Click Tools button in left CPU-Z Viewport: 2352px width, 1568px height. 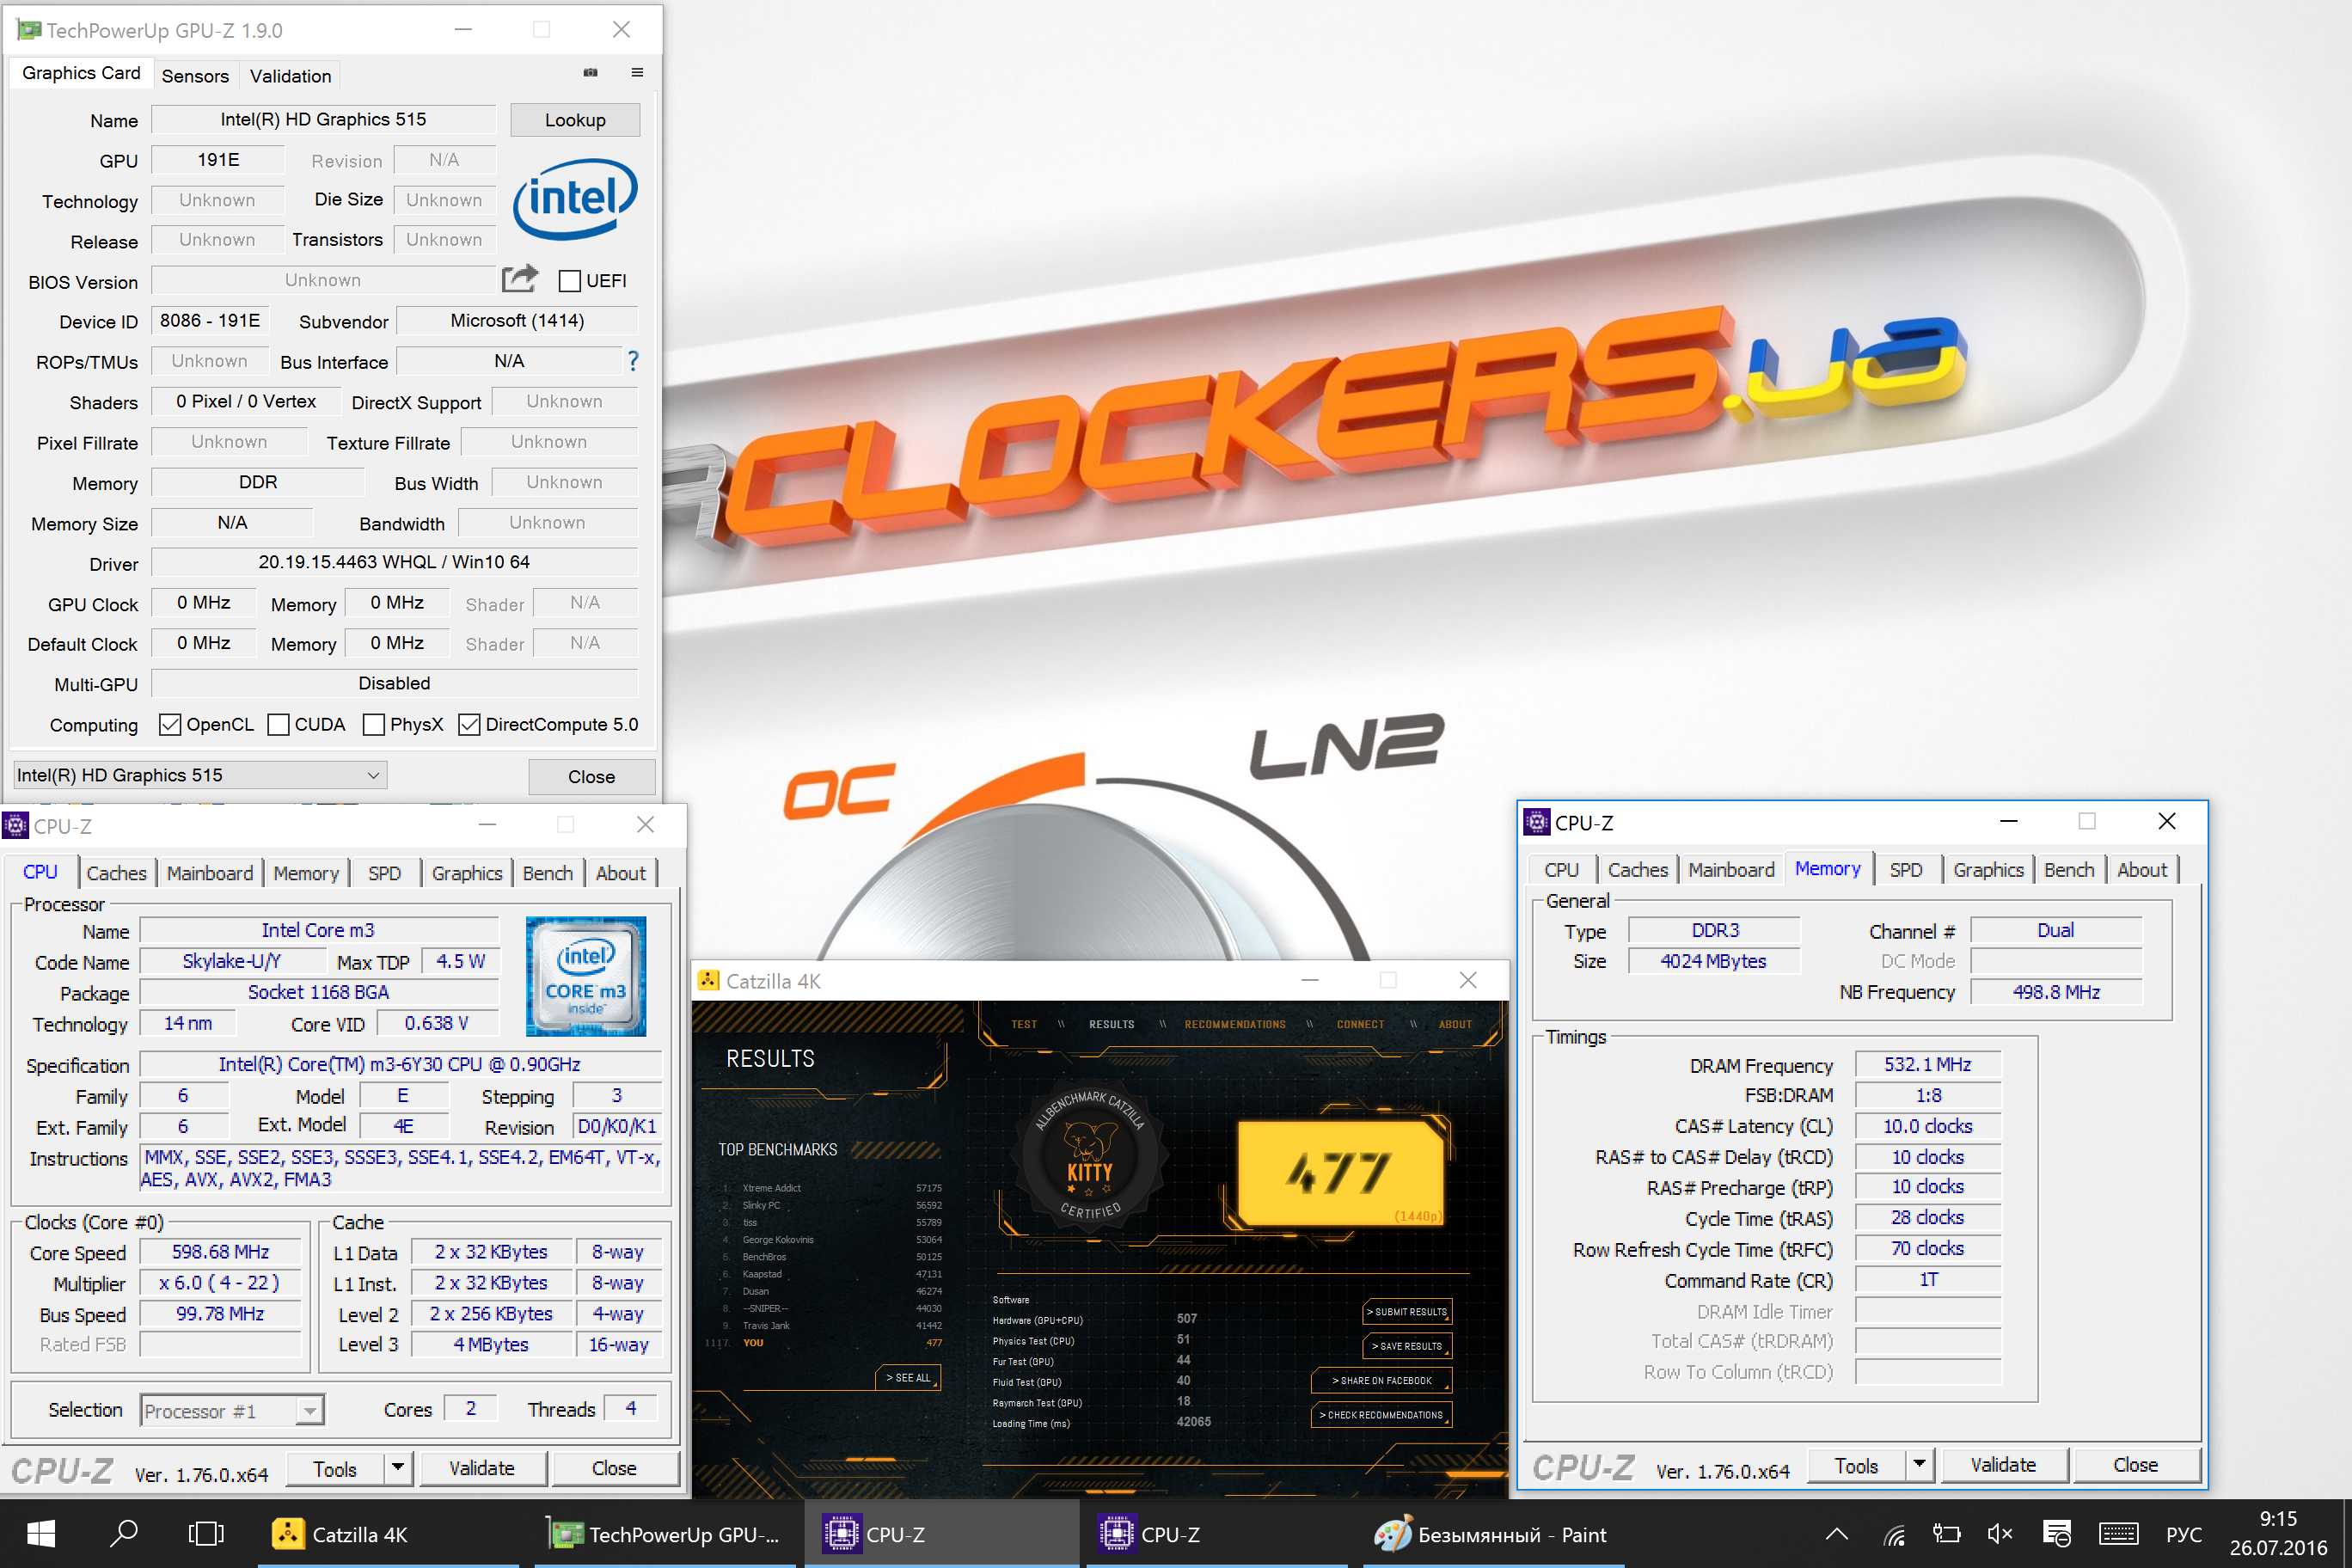pos(335,1467)
